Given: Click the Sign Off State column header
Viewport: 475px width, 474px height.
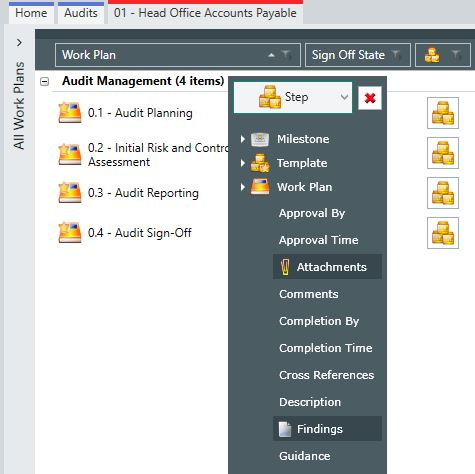Looking at the screenshot, I should pyautogui.click(x=358, y=55).
